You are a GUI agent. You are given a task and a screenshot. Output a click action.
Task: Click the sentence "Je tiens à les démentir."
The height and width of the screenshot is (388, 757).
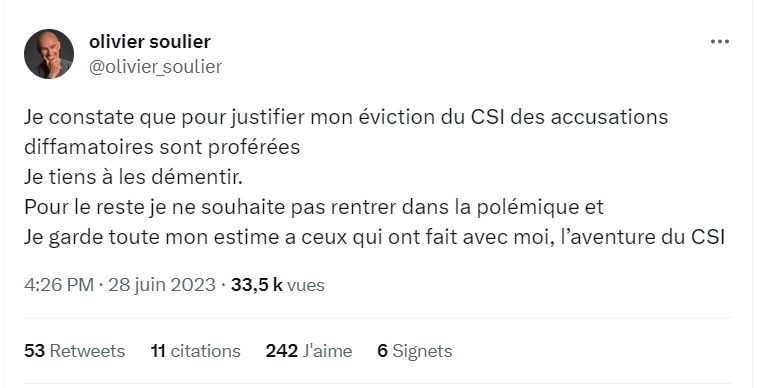coord(133,178)
